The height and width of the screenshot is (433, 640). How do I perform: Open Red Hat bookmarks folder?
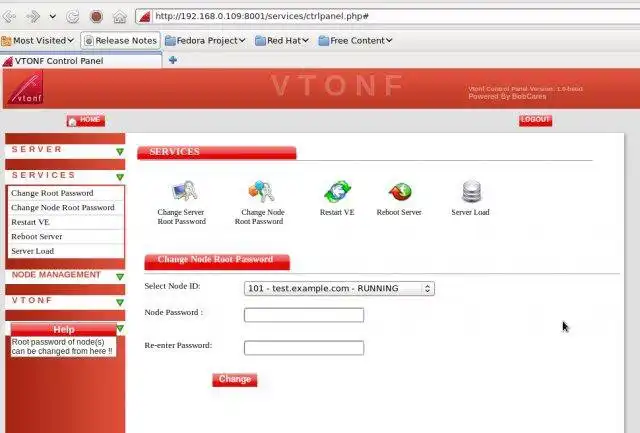[282, 40]
